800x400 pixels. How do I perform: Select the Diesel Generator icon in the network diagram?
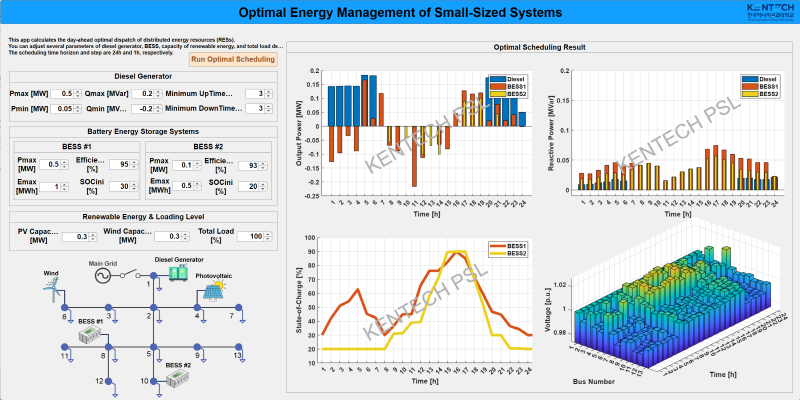[179, 273]
